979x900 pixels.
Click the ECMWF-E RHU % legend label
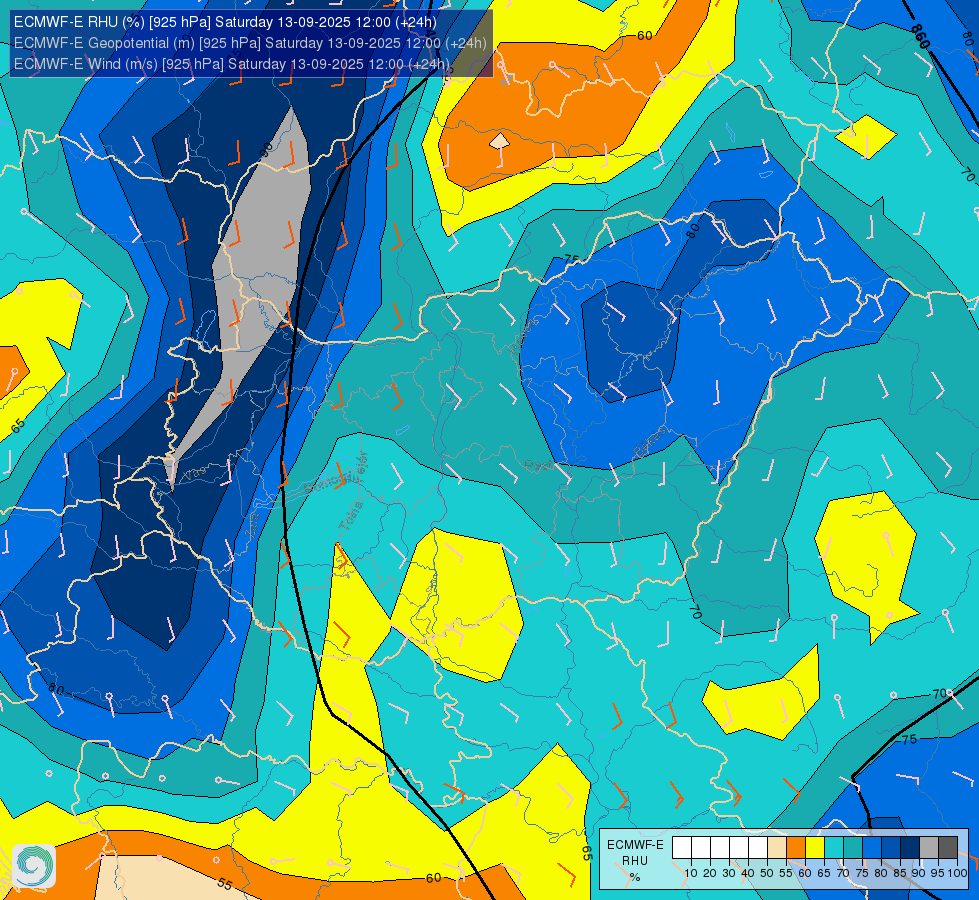click(x=635, y=861)
